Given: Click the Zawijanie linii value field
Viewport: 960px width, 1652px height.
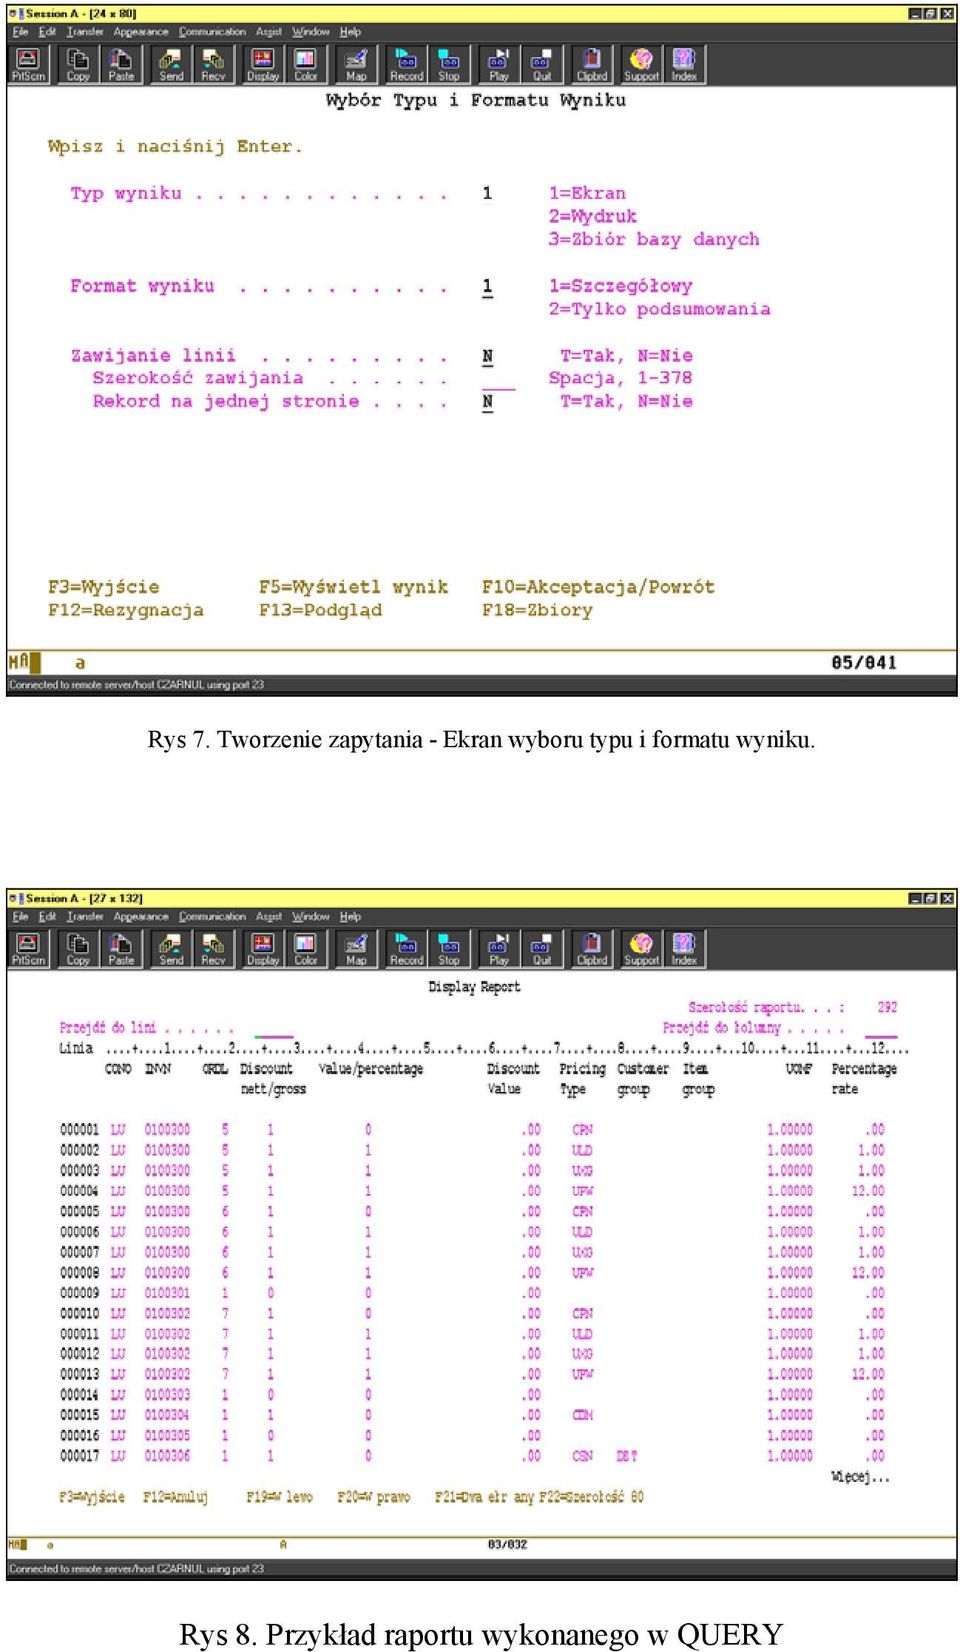Looking at the screenshot, I should click(x=487, y=357).
